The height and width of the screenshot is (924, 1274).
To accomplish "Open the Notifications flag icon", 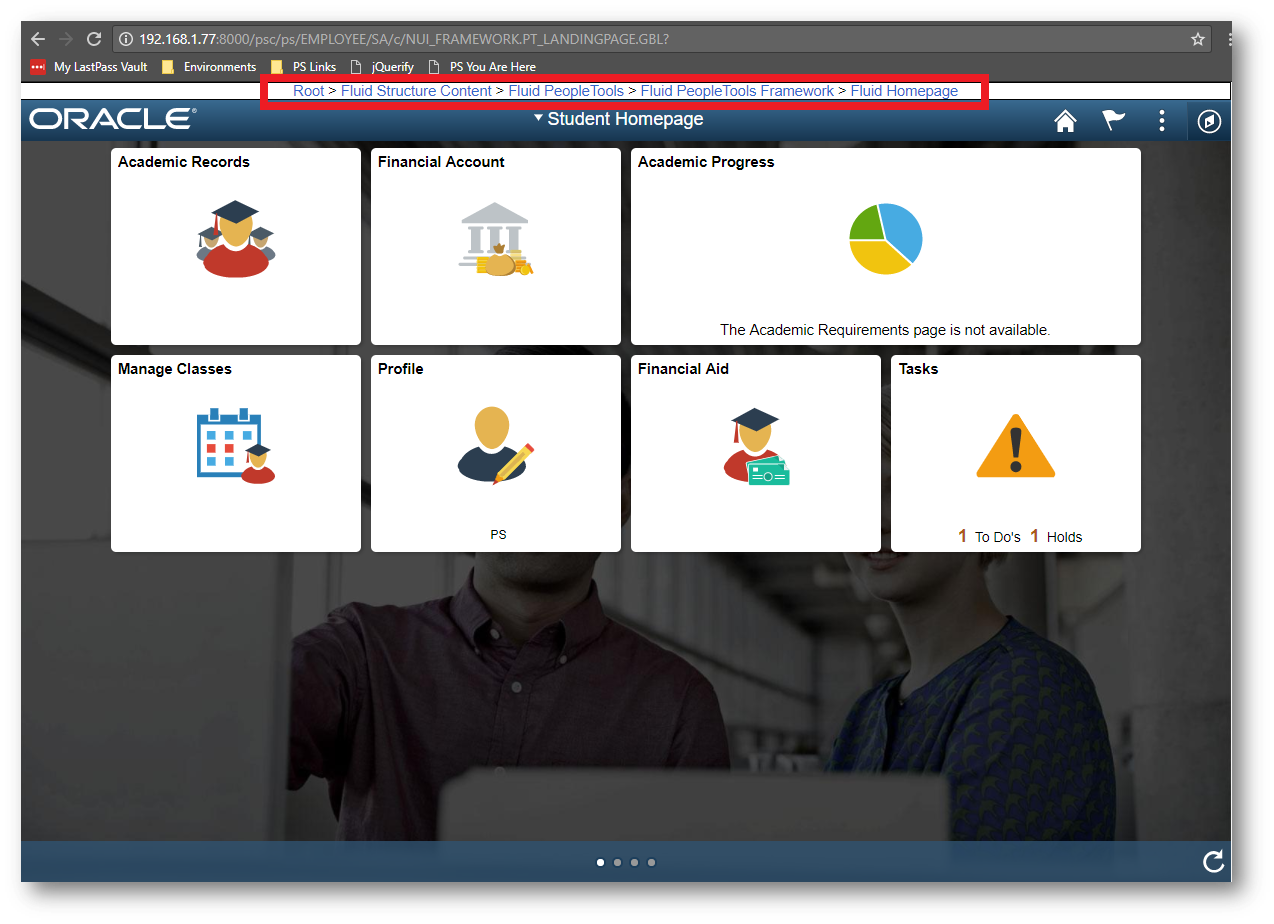I will coord(1113,121).
